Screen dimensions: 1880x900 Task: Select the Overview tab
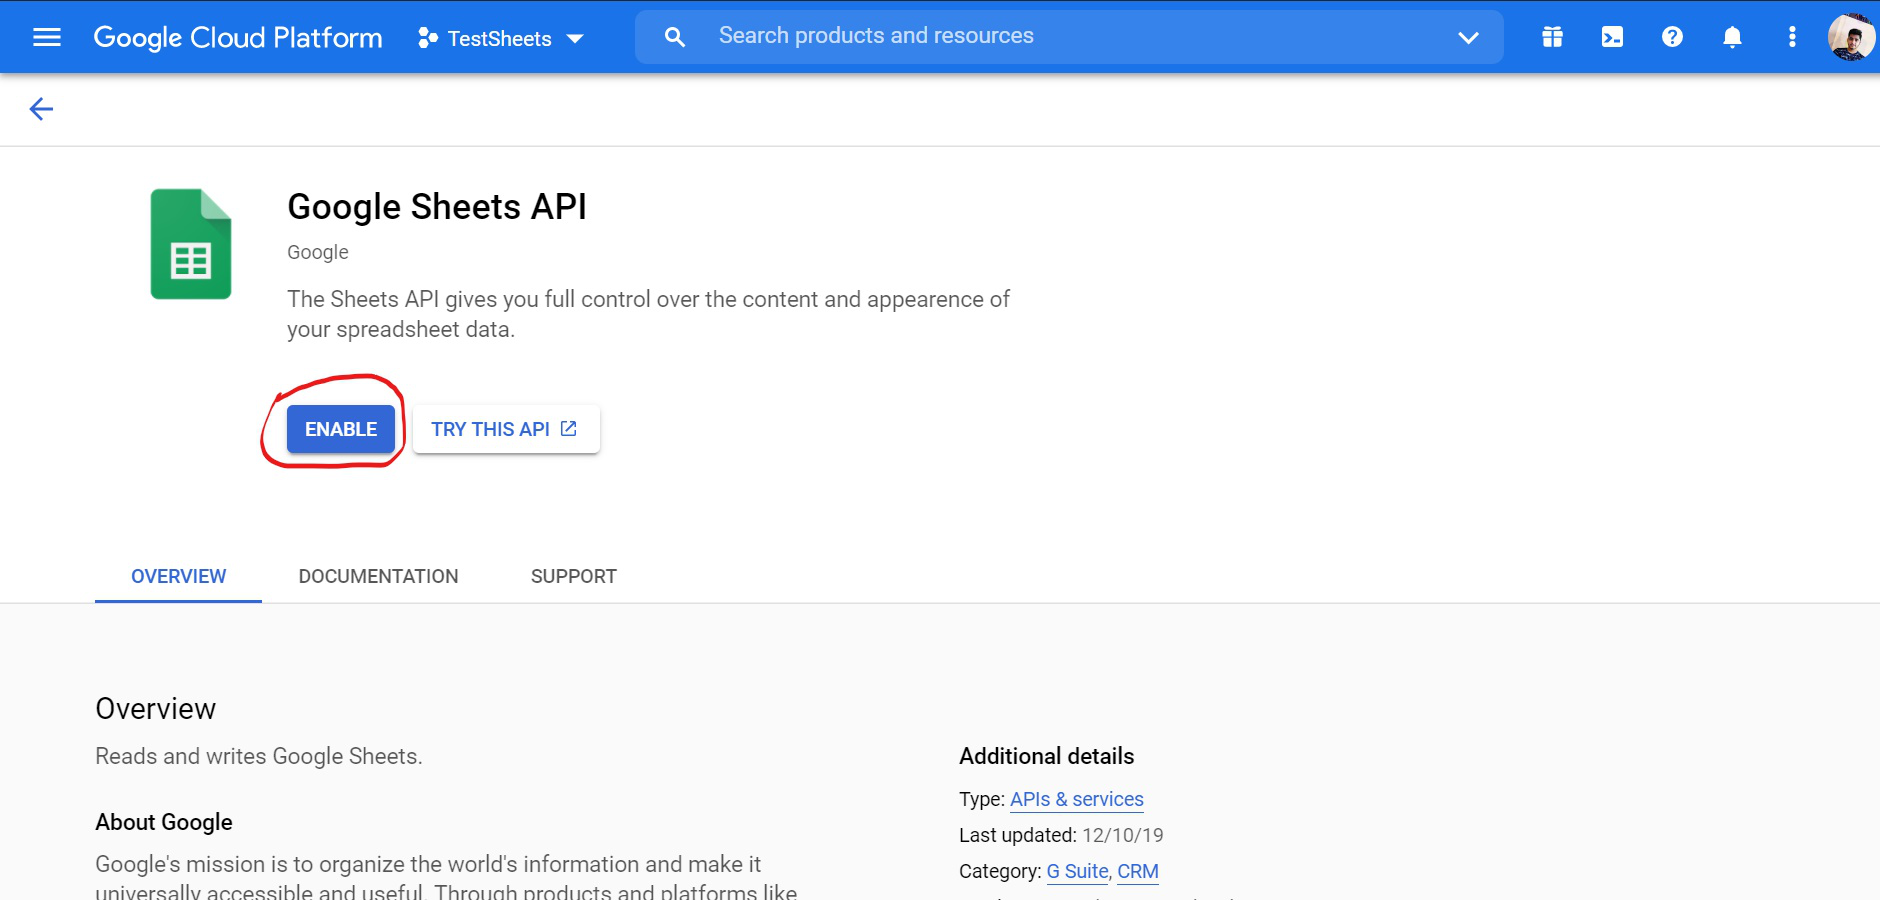coord(178,576)
